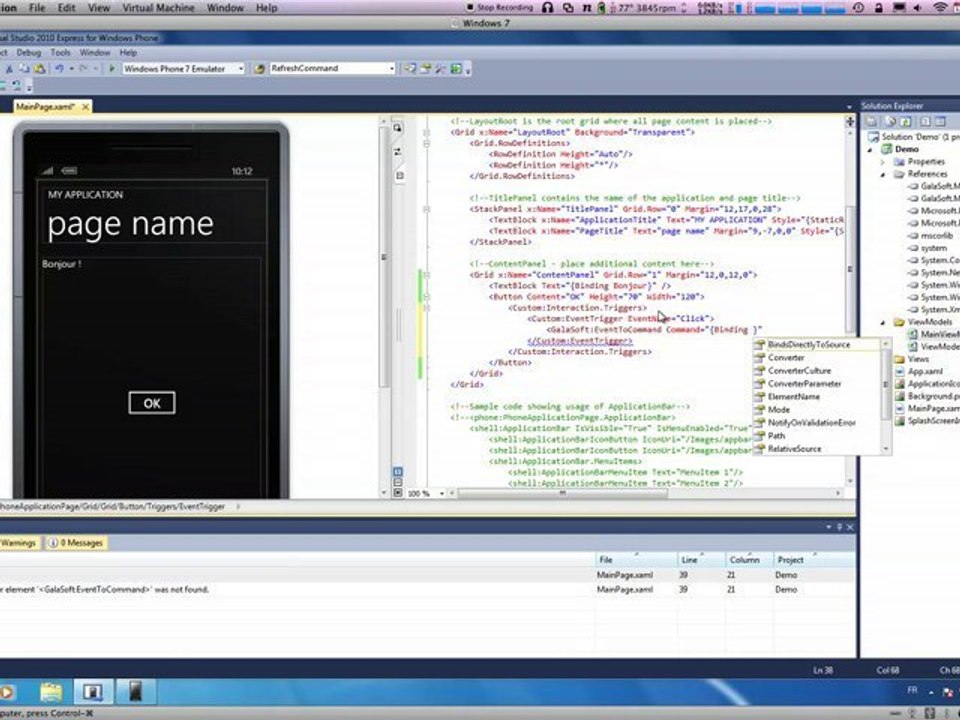Click the redo arrow icon in the toolbar
Screen dimensions: 960x720
[x=84, y=69]
